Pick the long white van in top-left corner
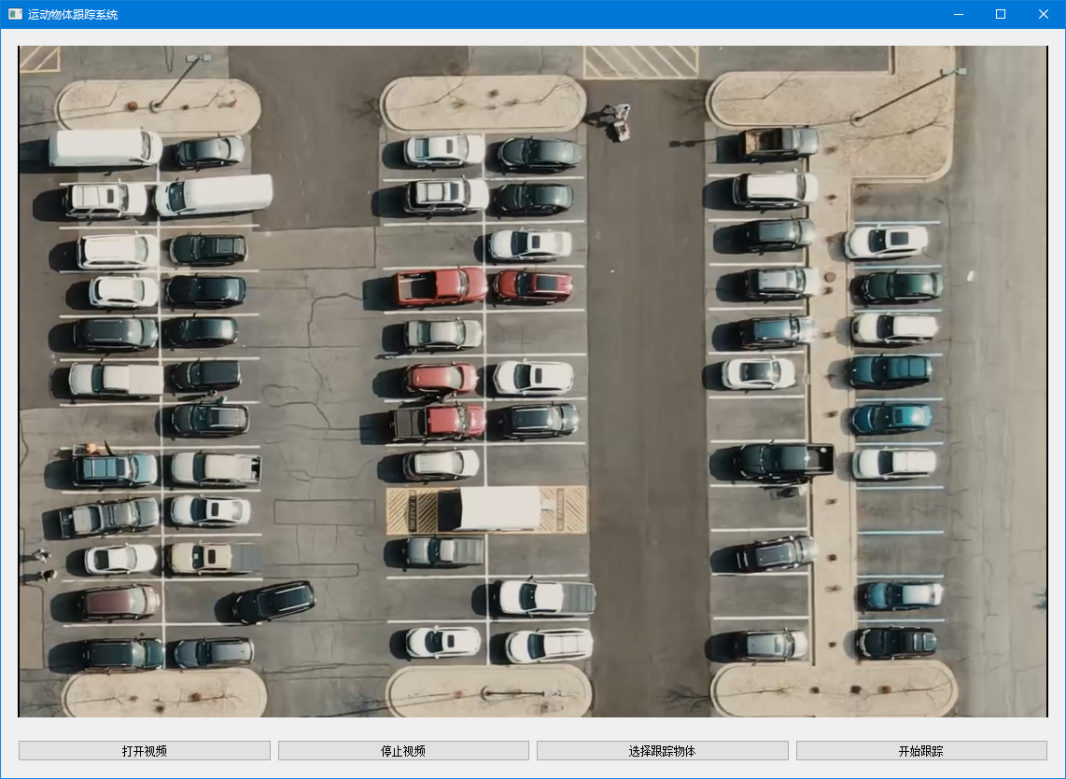Screen dimensions: 1066x779 pos(104,148)
